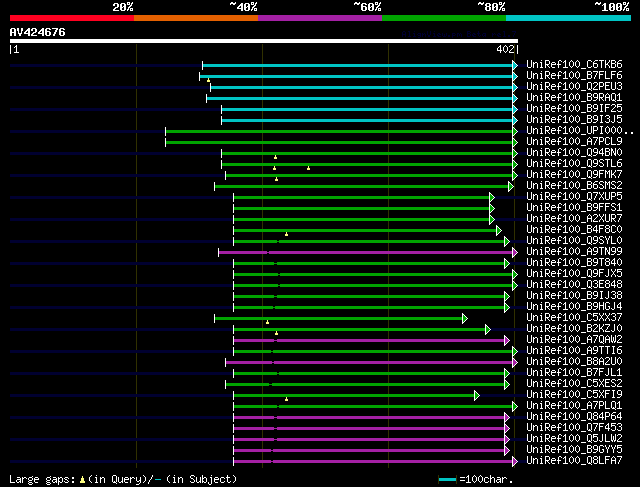
Task: Select the UniRef100_Q8LFA7 label
Action: [x=574, y=461]
